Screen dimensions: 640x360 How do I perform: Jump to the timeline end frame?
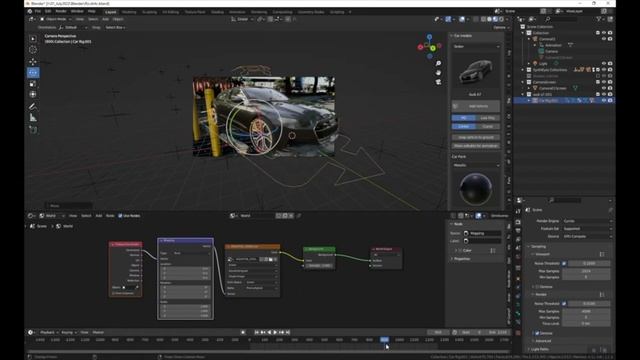tap(288, 332)
